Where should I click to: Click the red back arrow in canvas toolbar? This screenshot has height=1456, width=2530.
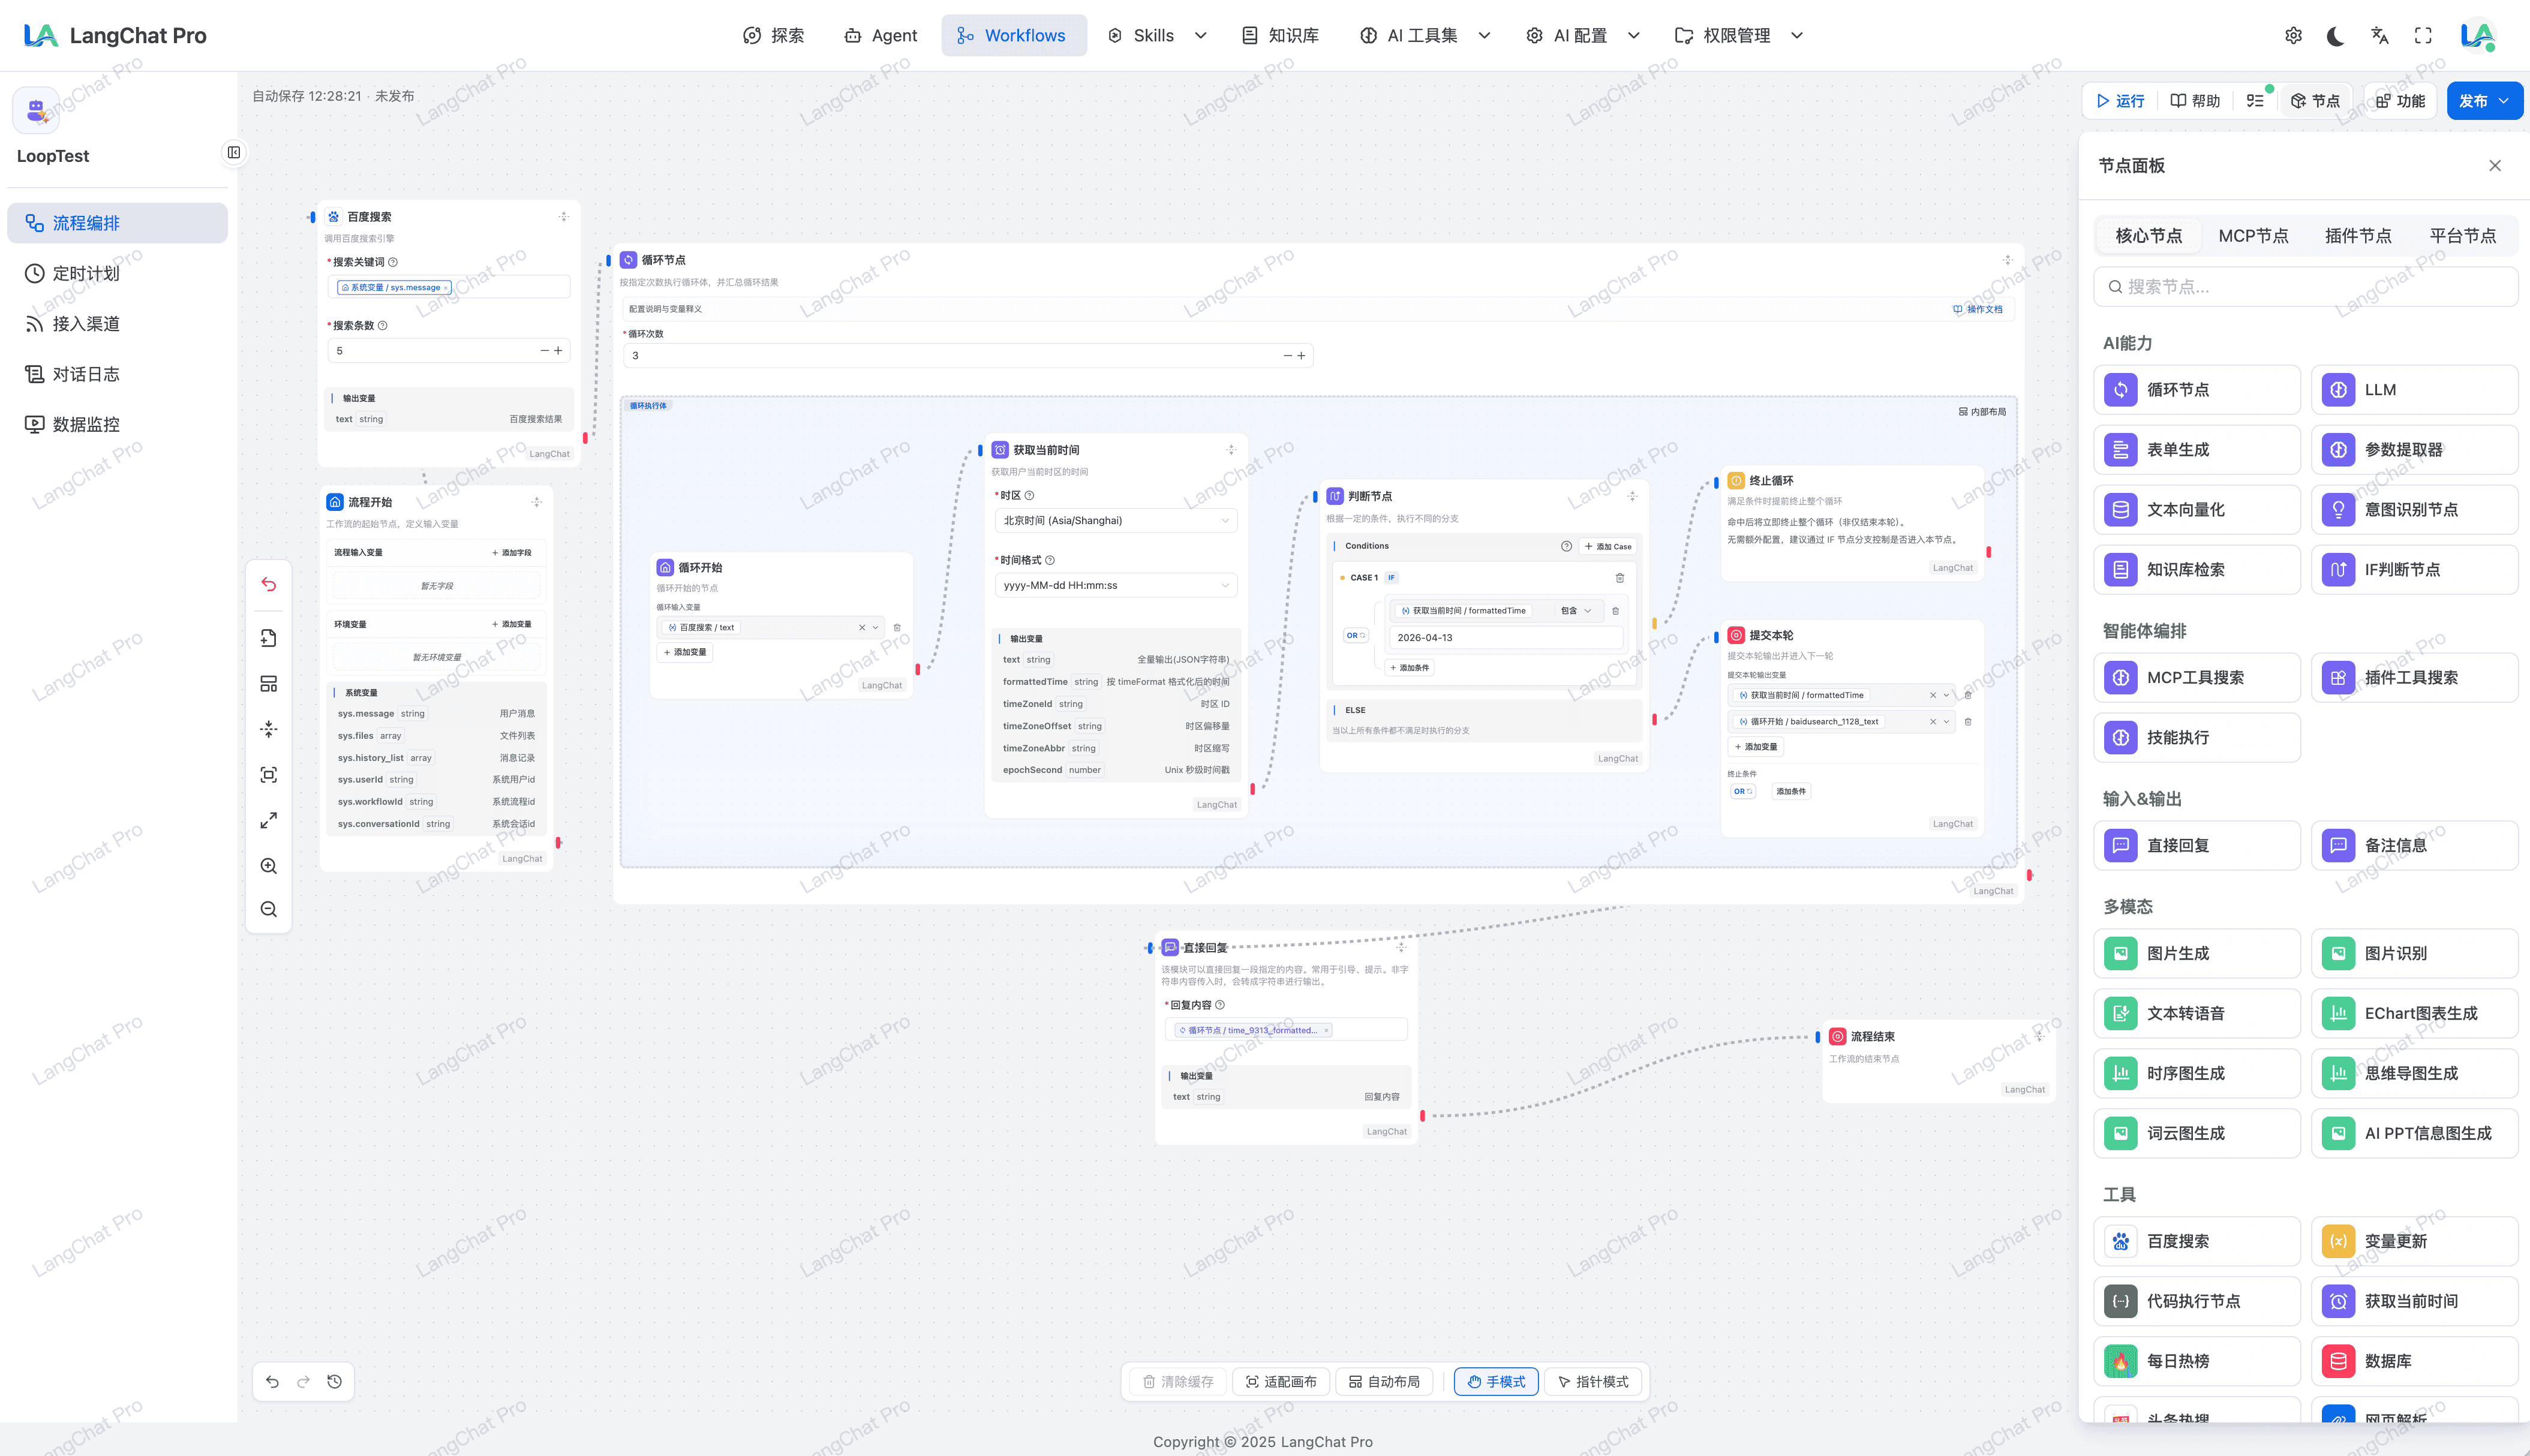click(x=268, y=584)
